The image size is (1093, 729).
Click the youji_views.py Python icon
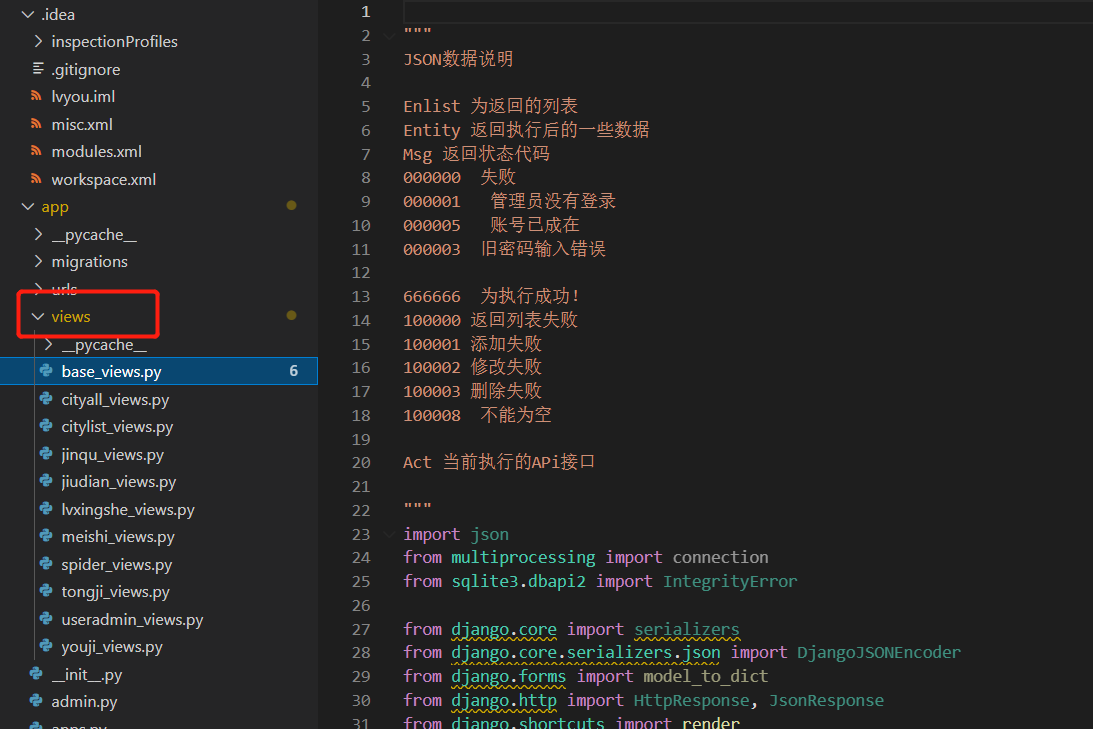47,646
